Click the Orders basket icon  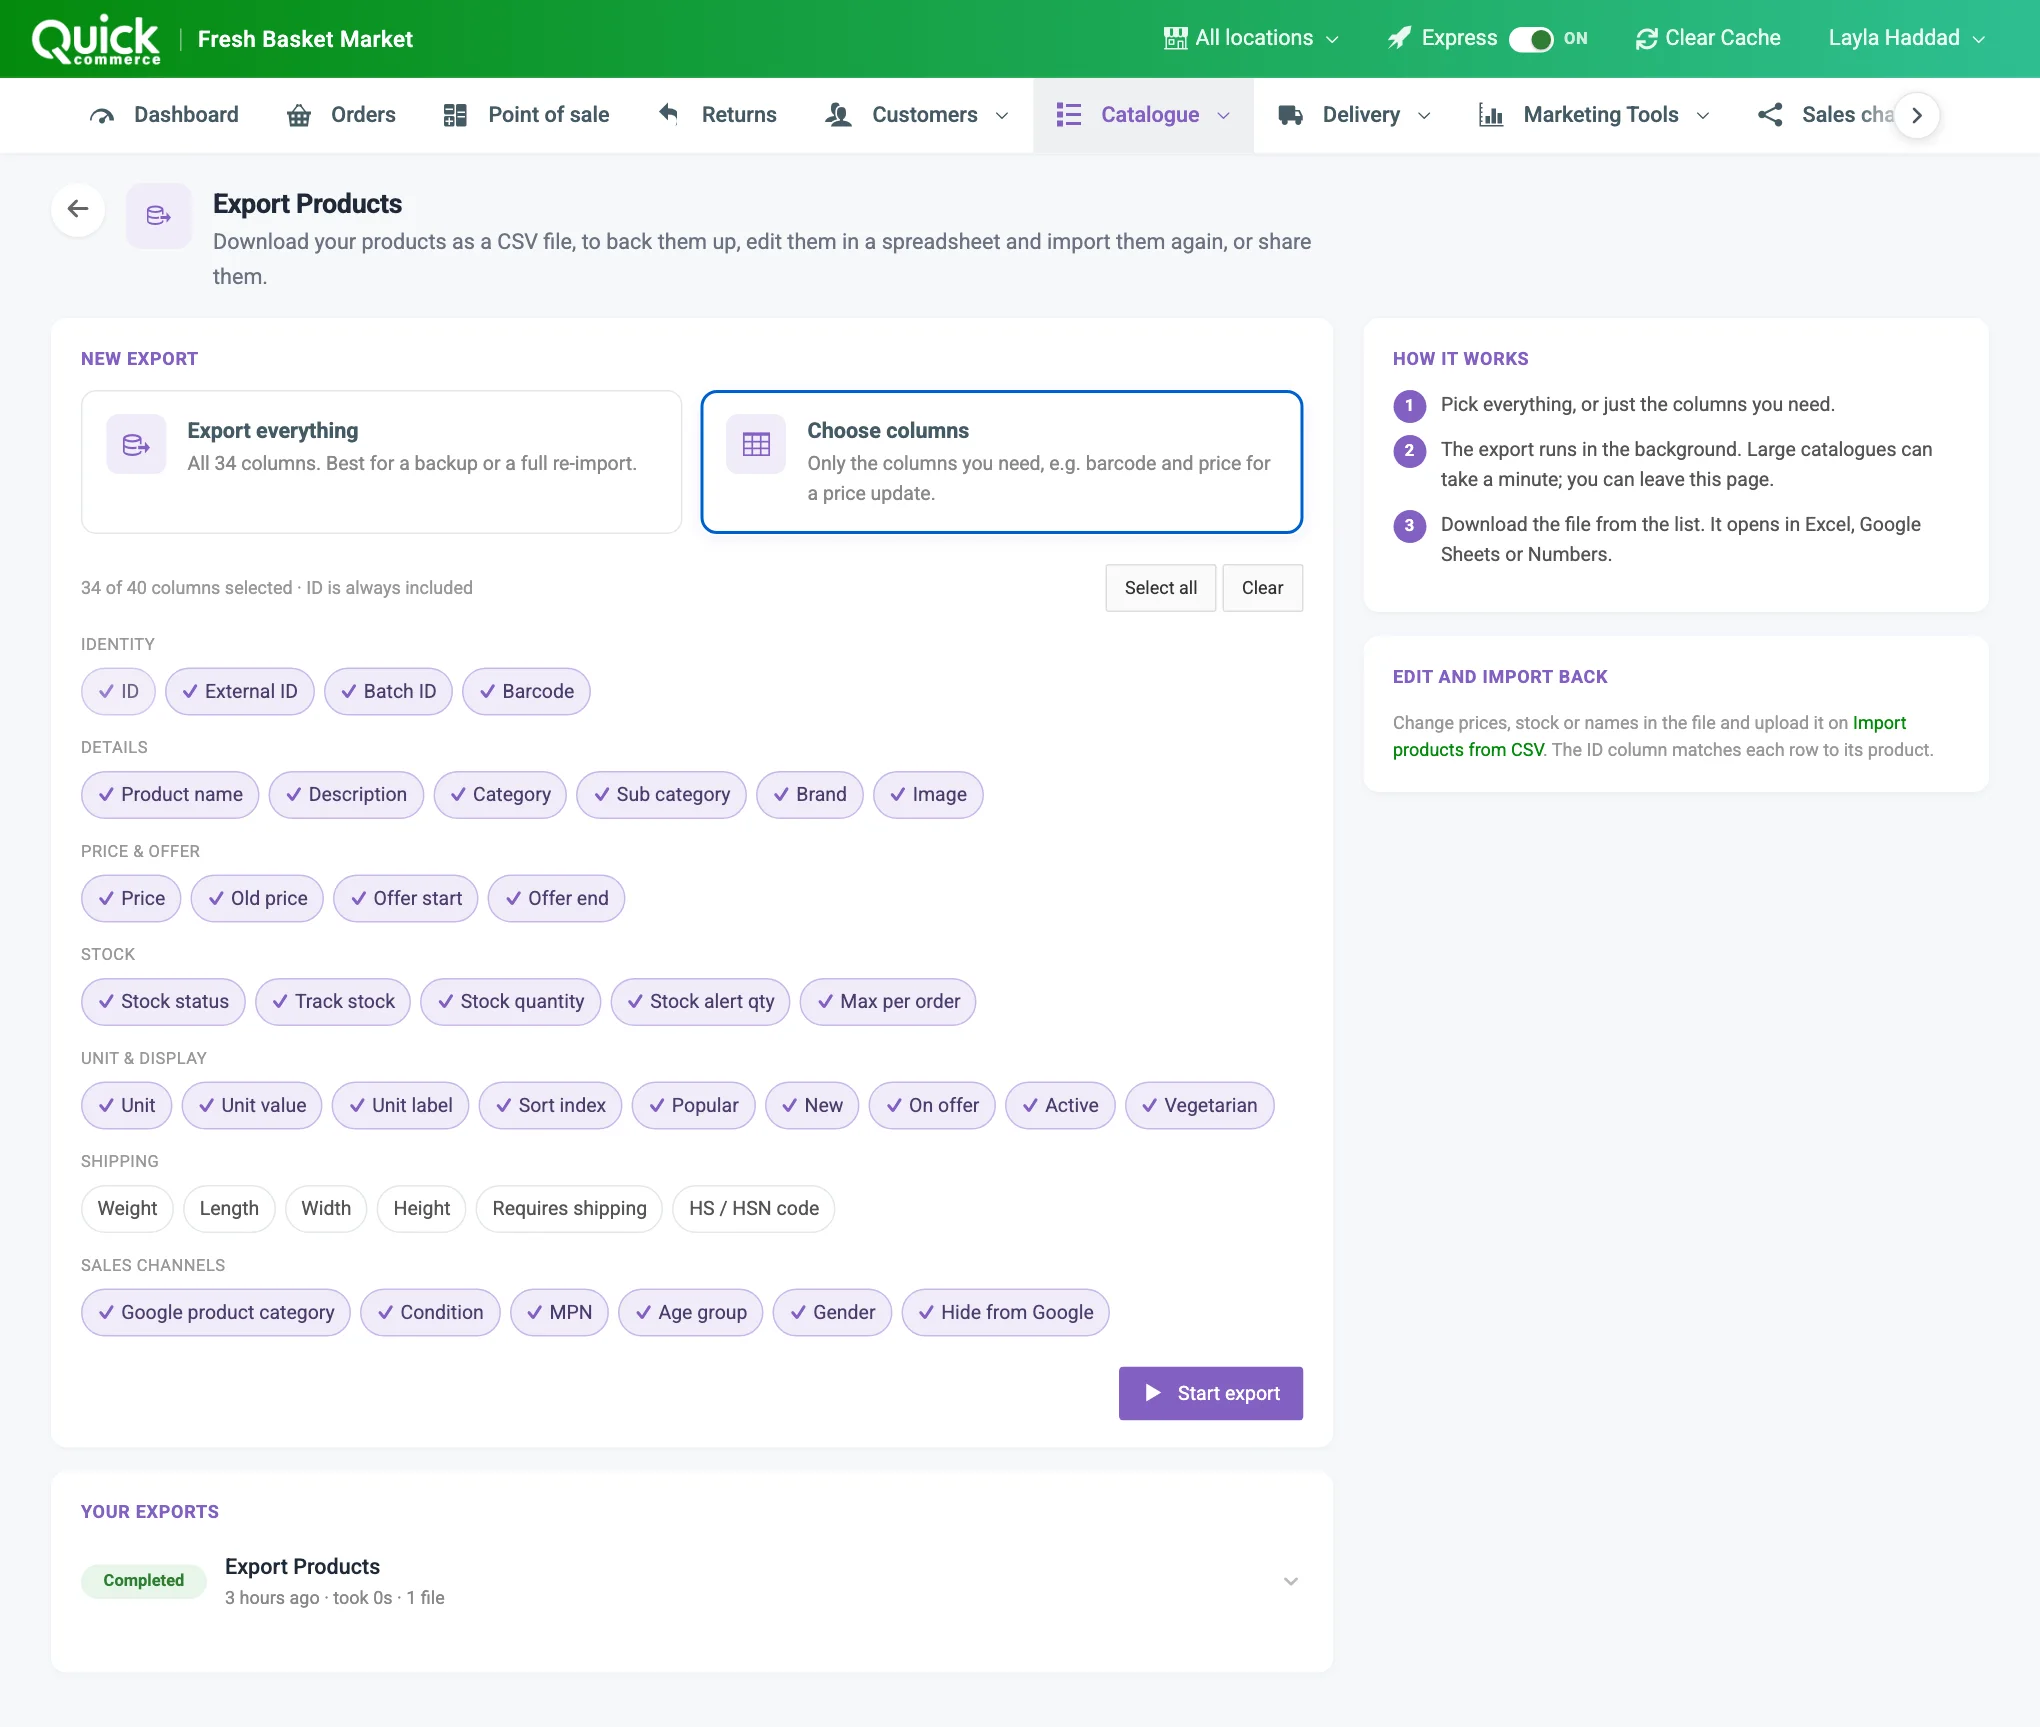(x=299, y=115)
